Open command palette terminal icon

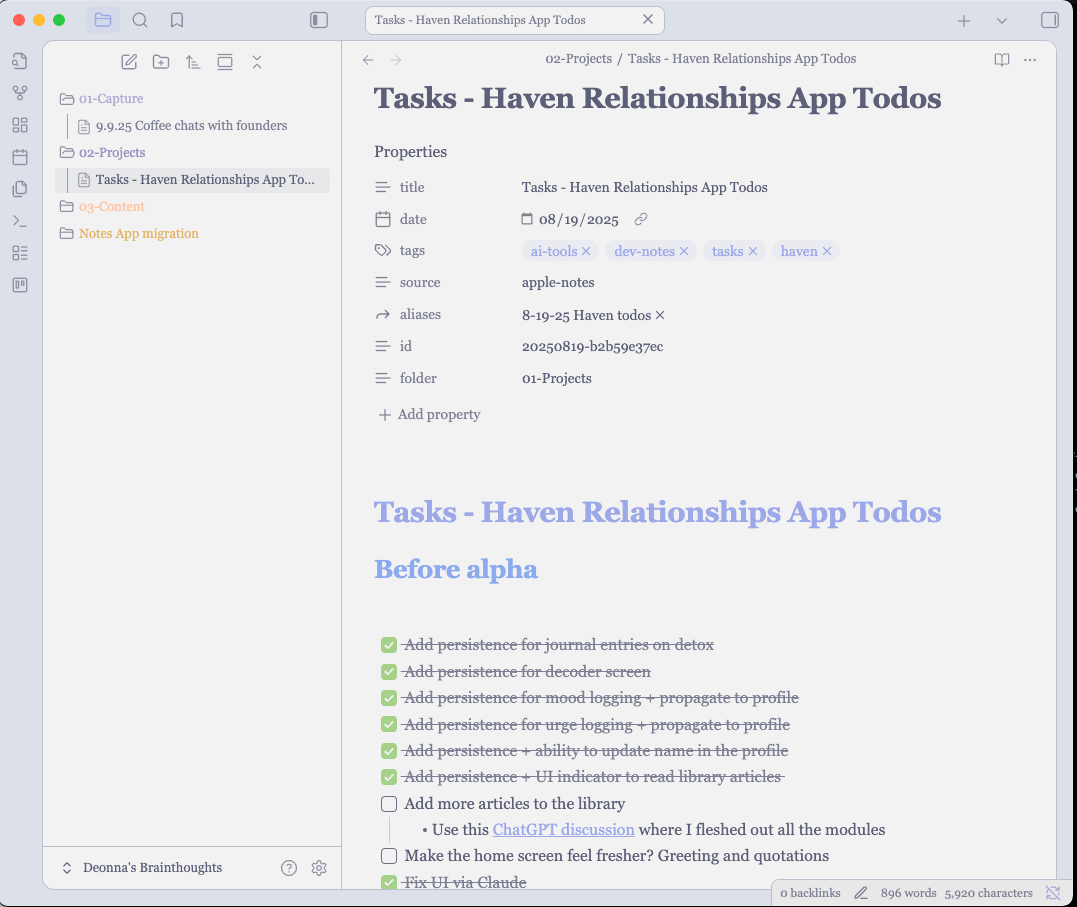(x=20, y=221)
